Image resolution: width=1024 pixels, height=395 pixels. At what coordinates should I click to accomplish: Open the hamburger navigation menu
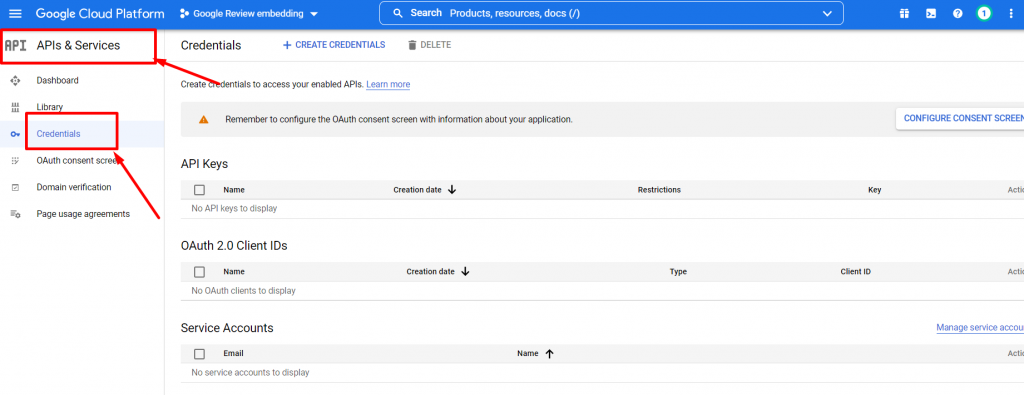15,14
